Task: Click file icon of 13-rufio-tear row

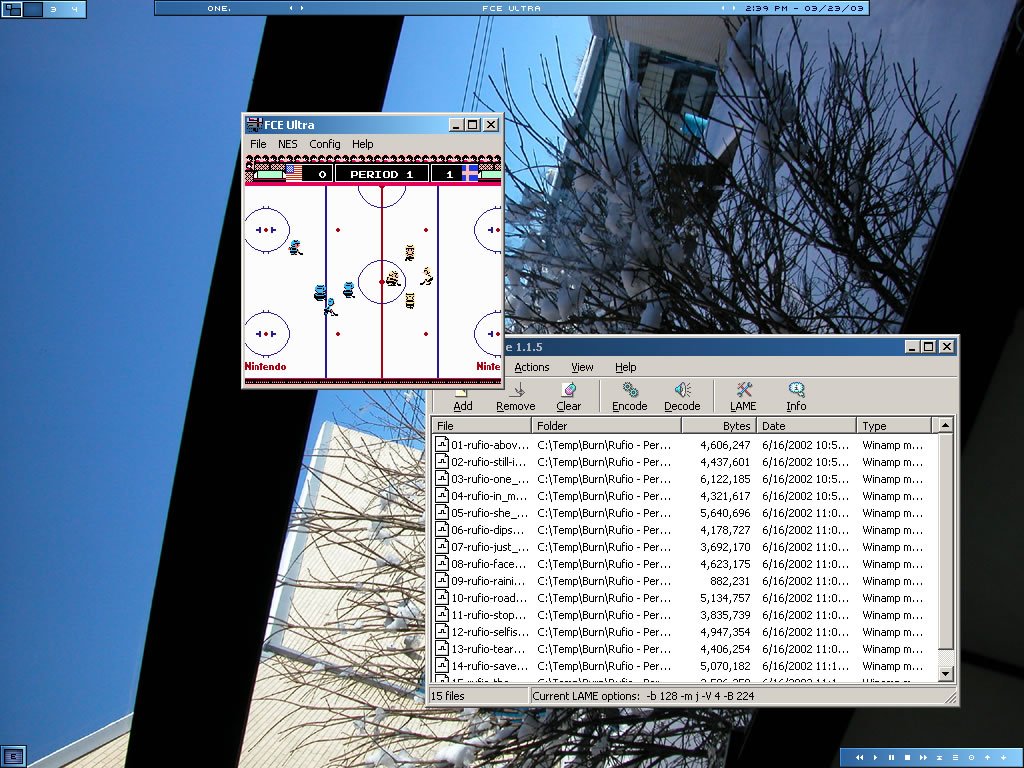Action: tap(442, 648)
